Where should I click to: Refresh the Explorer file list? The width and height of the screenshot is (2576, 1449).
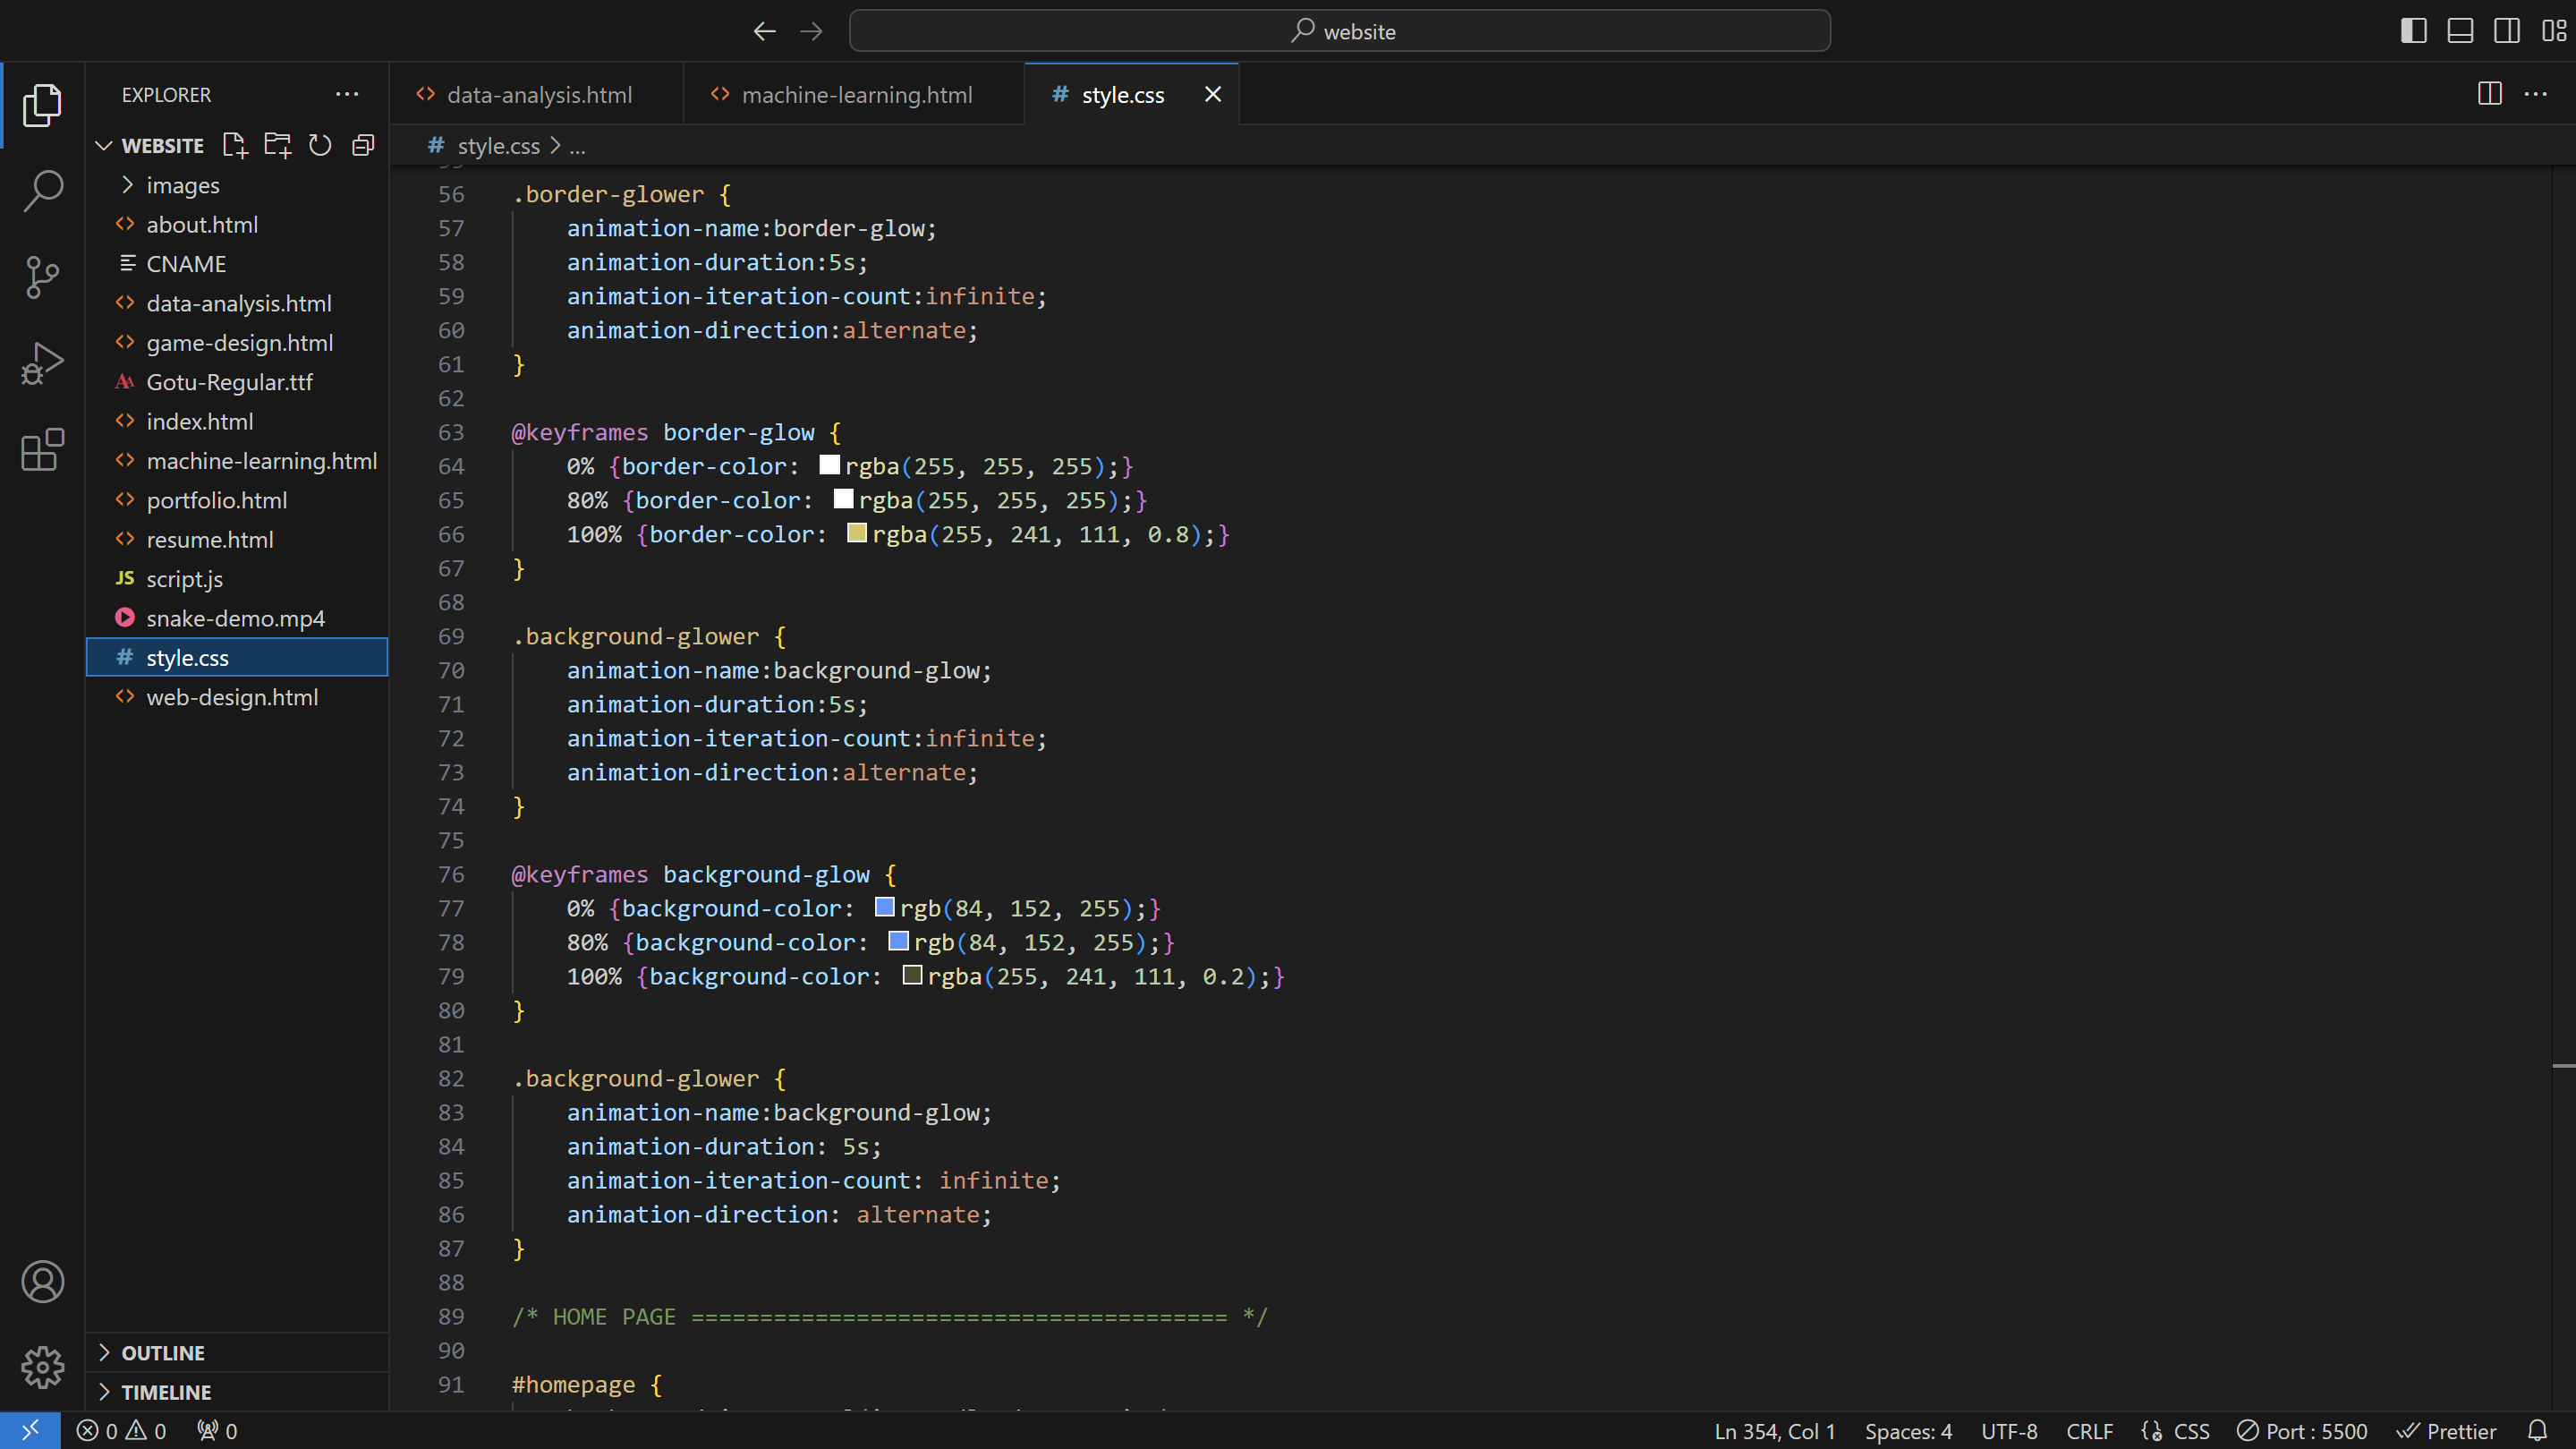click(x=320, y=145)
